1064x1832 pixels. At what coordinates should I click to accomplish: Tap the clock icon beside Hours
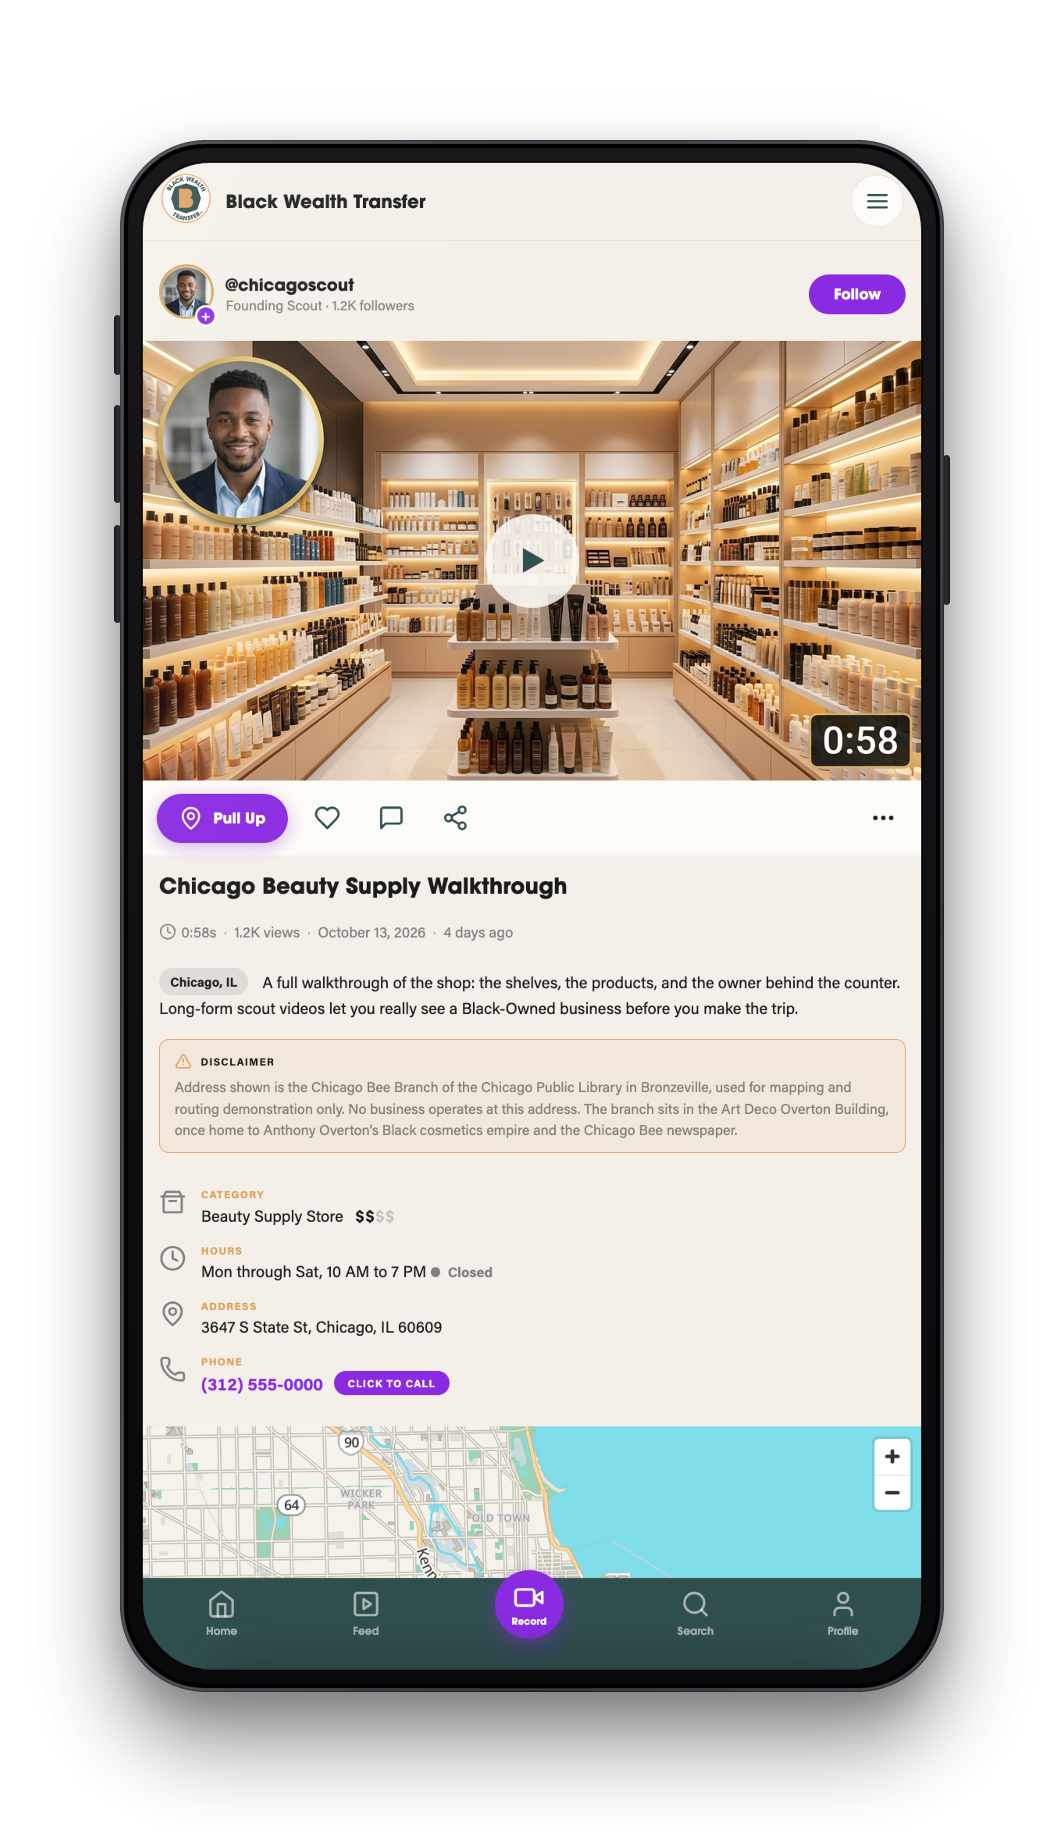[x=173, y=1258]
